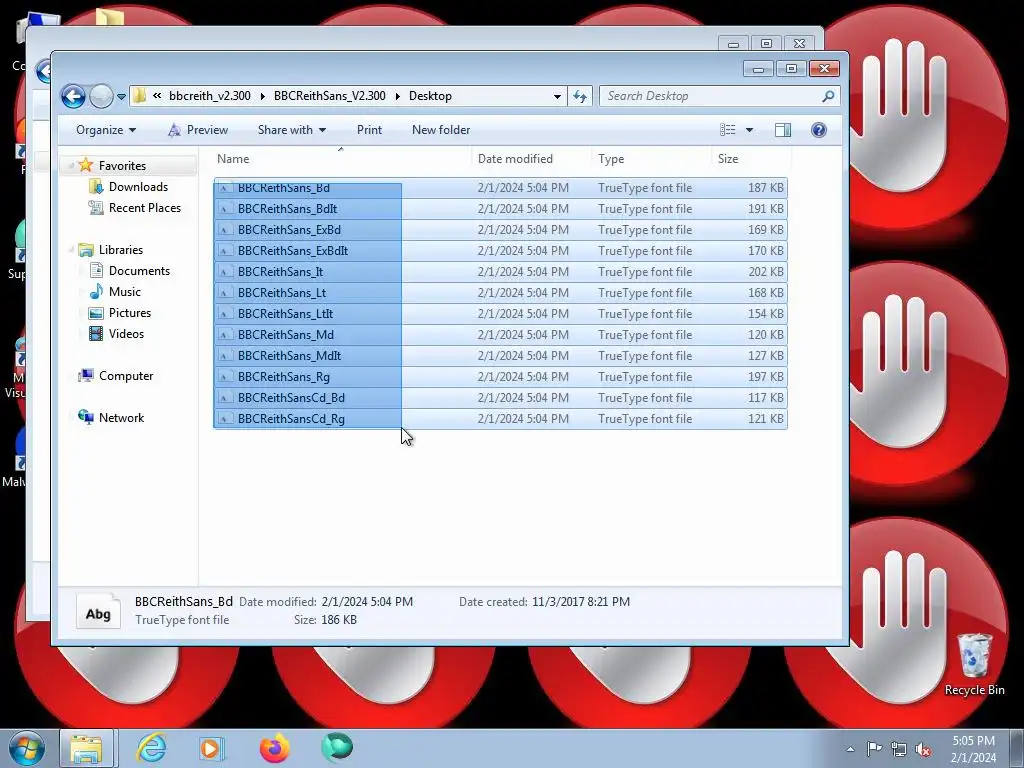This screenshot has width=1024, height=768.
Task: Collapse the Favorites tree arrow
Action: [x=71, y=166]
